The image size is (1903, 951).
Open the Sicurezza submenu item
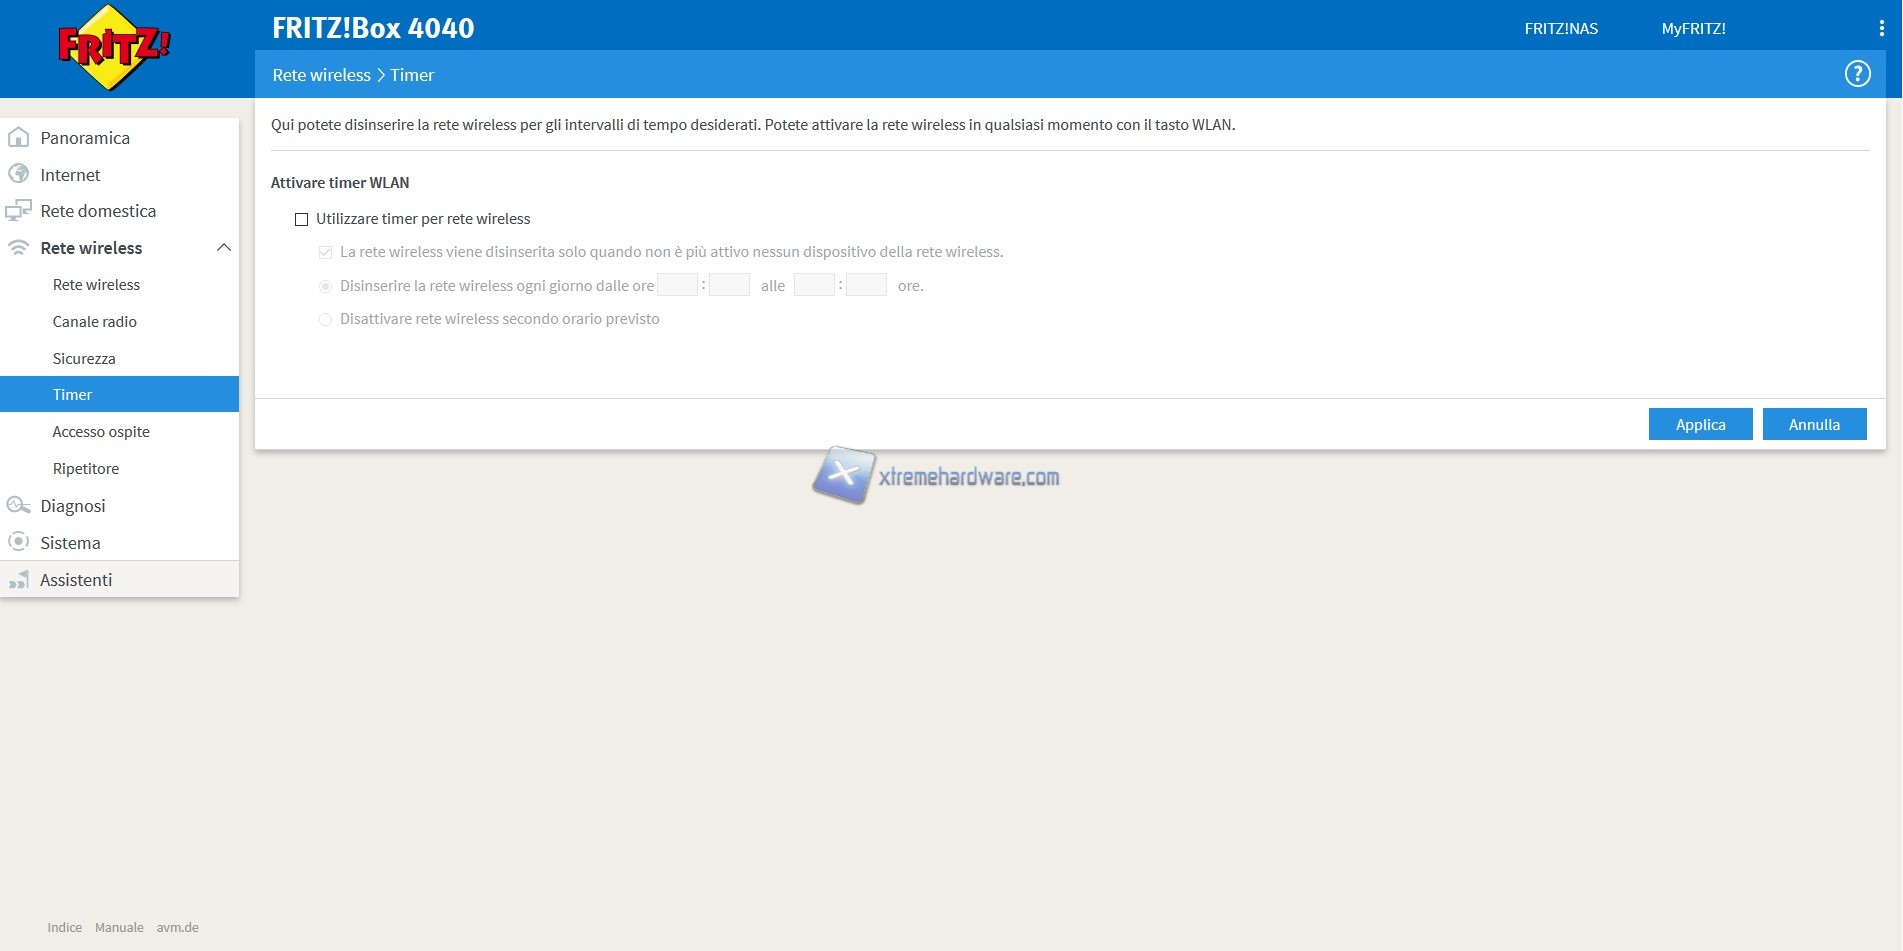pos(84,359)
